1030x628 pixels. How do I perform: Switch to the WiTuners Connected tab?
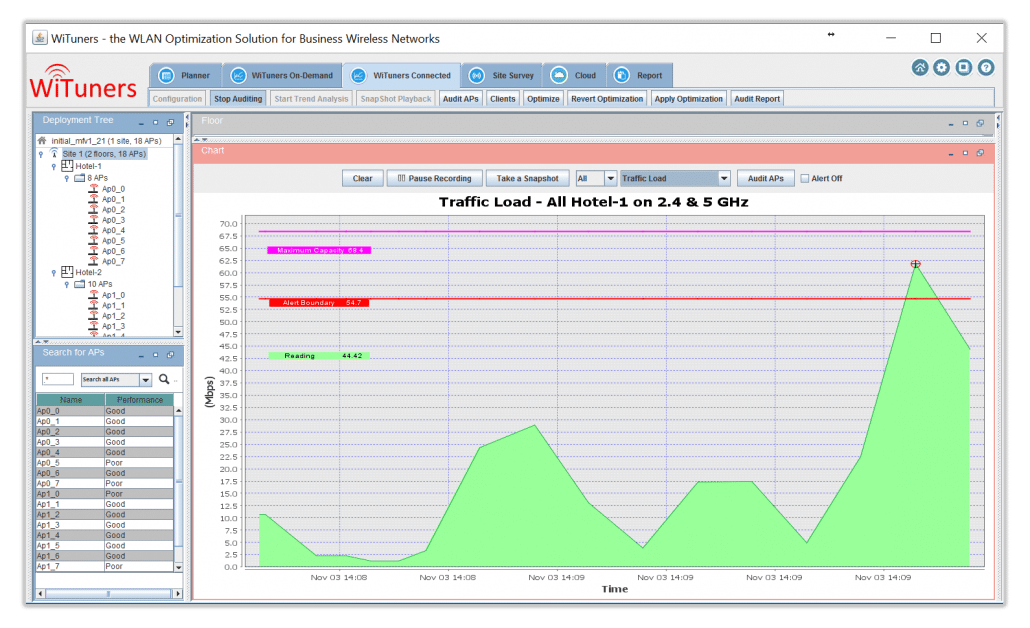[401, 76]
